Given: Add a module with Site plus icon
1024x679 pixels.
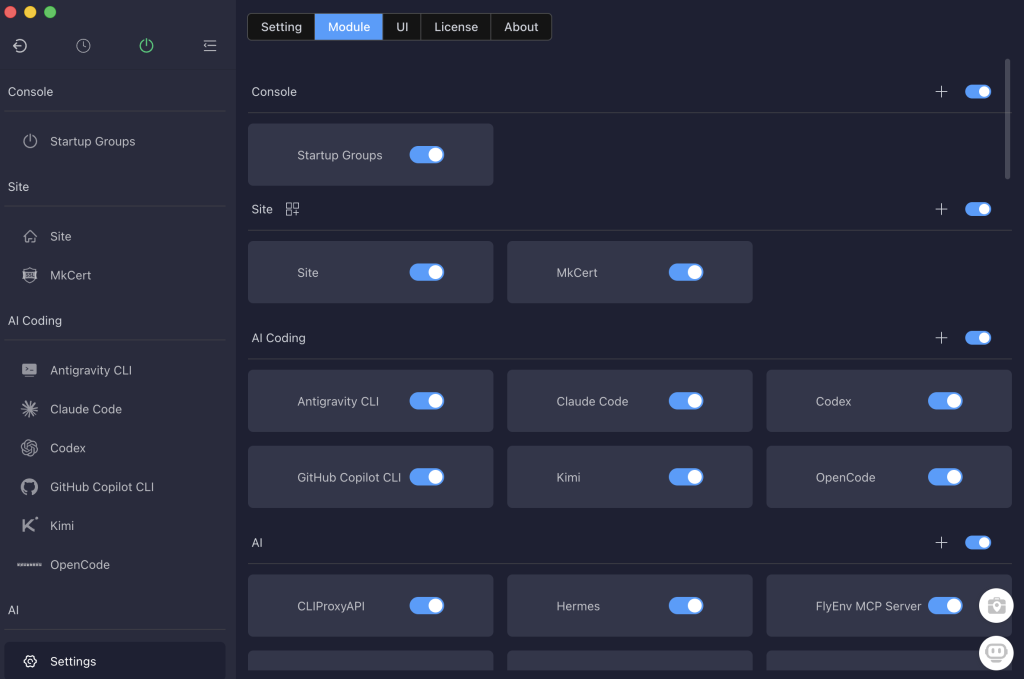Looking at the screenshot, I should (941, 209).
